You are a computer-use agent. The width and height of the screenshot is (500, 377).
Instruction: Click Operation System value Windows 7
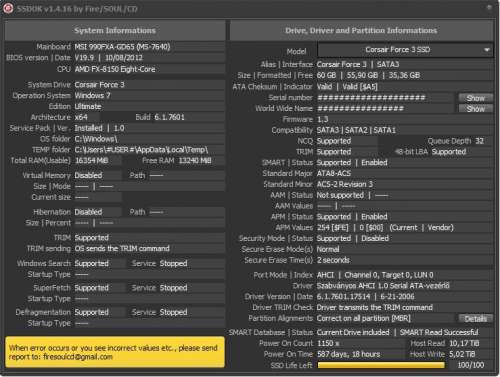tap(92, 96)
